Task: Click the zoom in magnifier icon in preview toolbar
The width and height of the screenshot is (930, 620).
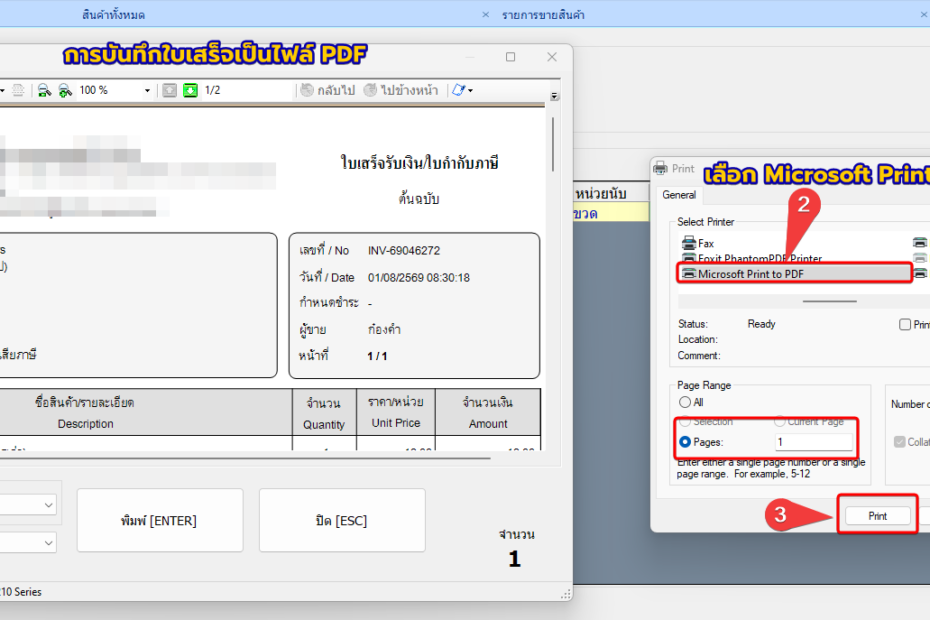Action: 65,90
